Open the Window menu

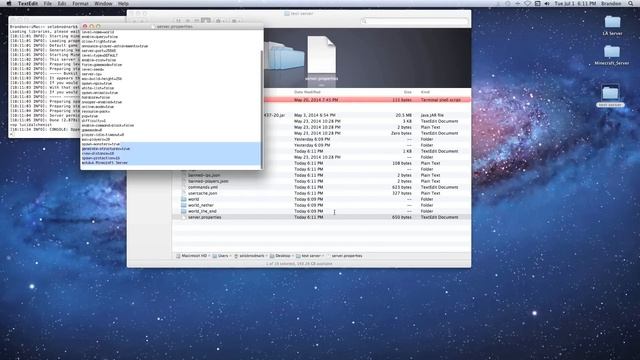point(103,3)
